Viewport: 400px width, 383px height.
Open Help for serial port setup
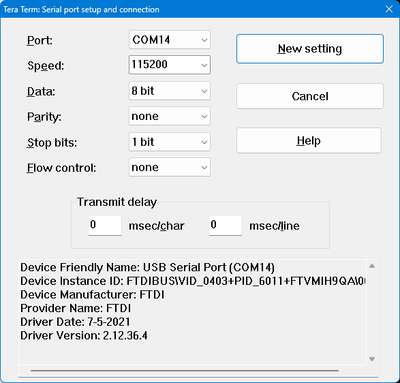pyautogui.click(x=309, y=141)
